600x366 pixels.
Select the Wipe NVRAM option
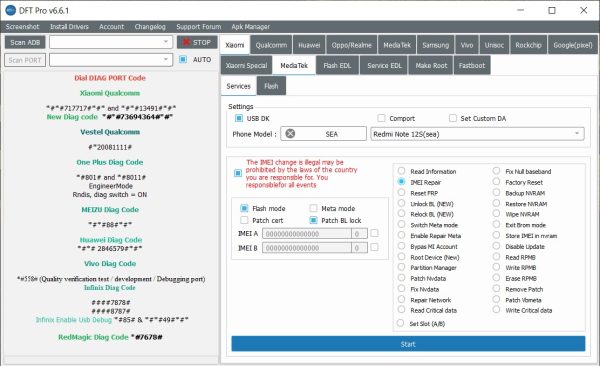pos(496,214)
